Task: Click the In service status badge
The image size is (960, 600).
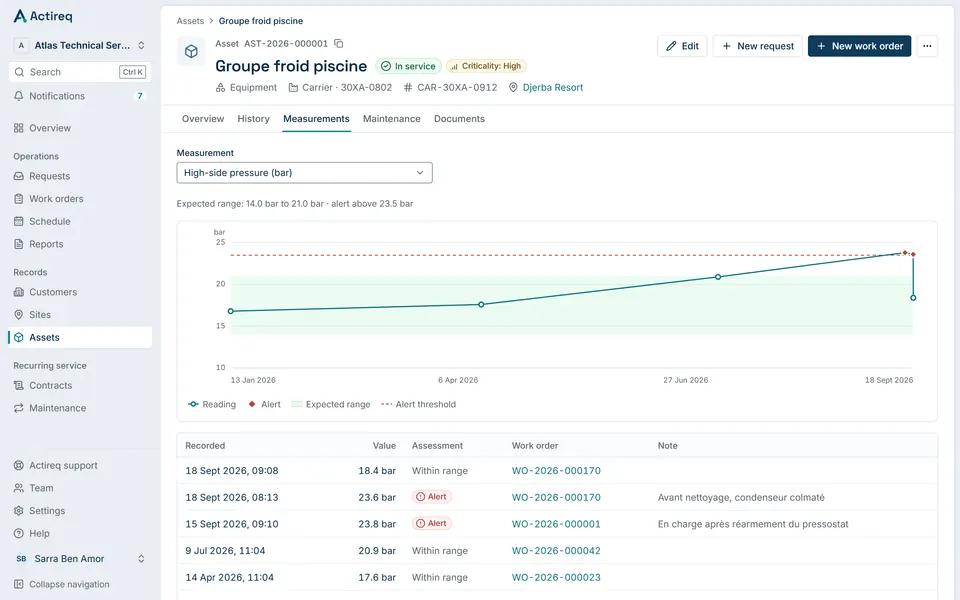Action: click(x=408, y=66)
